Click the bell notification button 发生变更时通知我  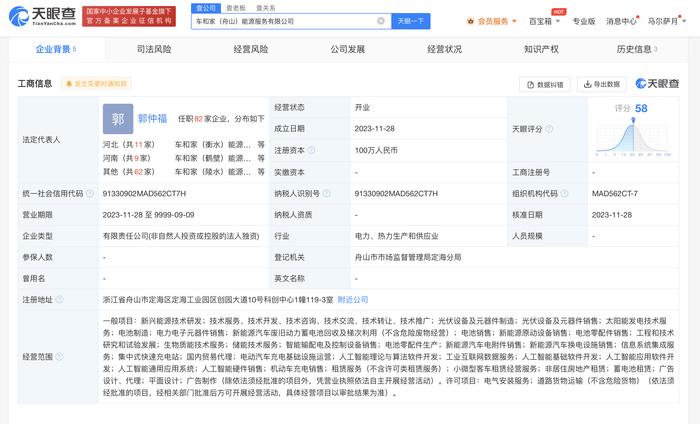(x=96, y=83)
